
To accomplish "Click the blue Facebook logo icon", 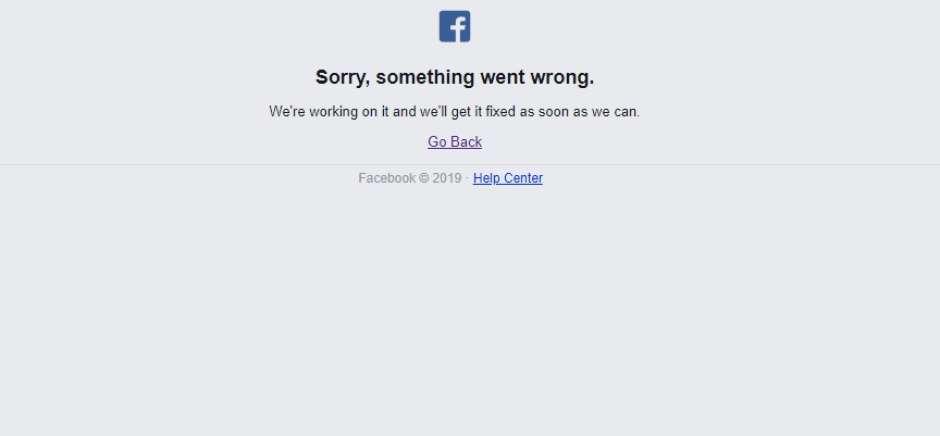I will 454,26.
